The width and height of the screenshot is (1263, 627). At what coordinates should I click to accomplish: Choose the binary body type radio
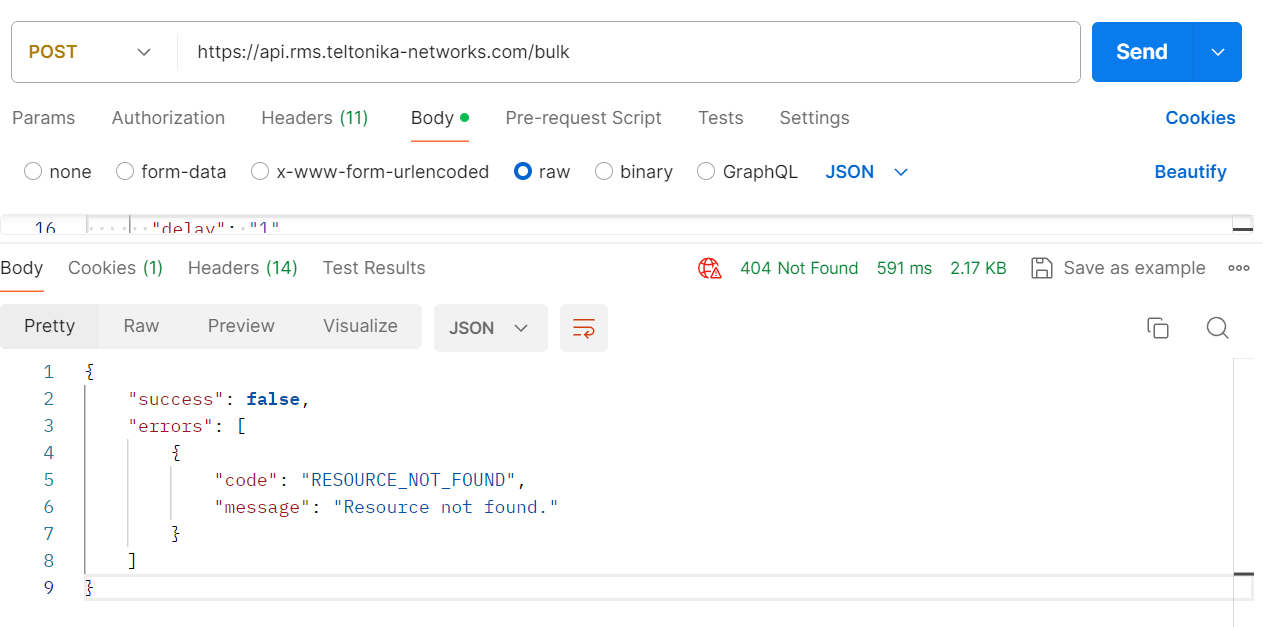point(604,172)
